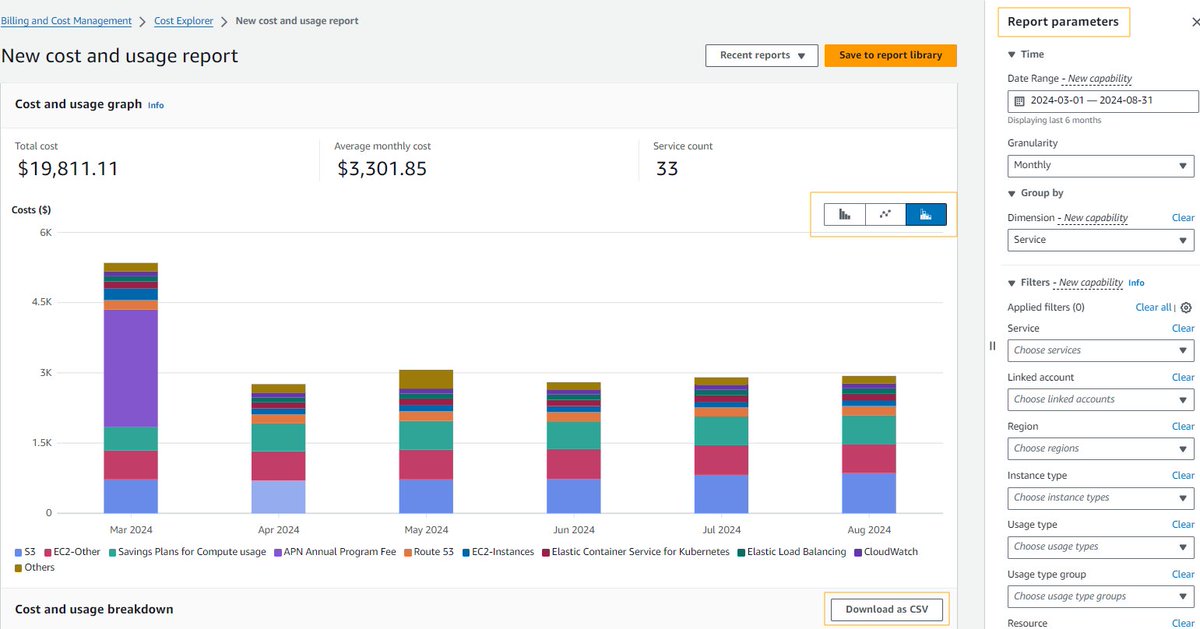Click Save to report library
Viewport: 1200px width, 629px height.
coord(890,55)
